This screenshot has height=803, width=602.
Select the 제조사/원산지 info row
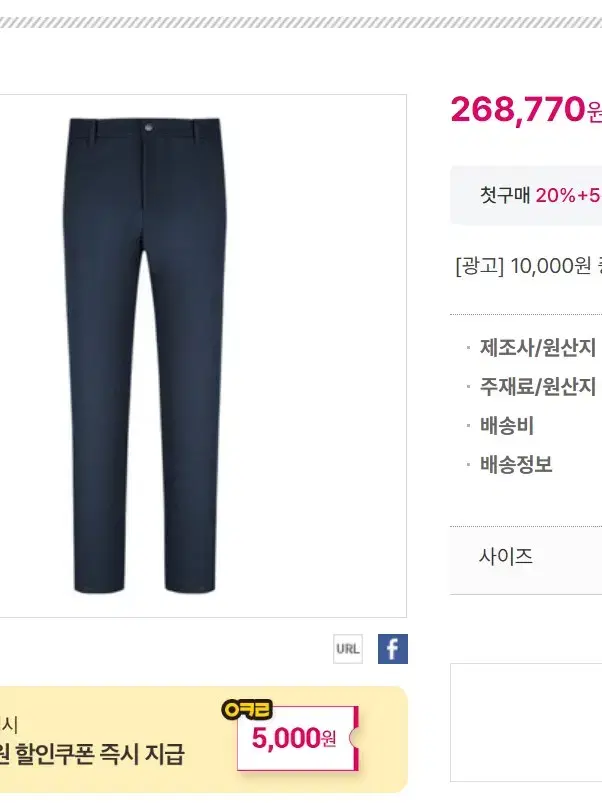[534, 348]
